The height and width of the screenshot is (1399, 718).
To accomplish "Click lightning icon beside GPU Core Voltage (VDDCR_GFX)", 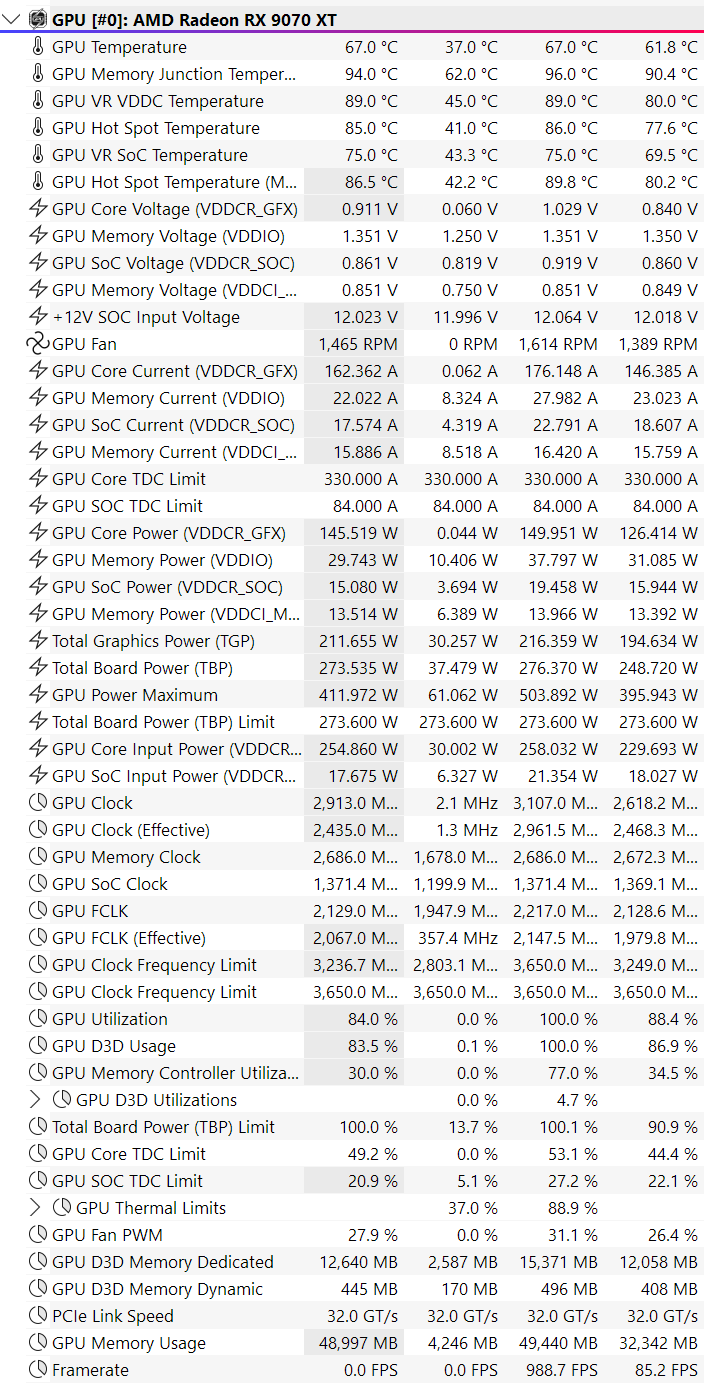I will click(38, 209).
